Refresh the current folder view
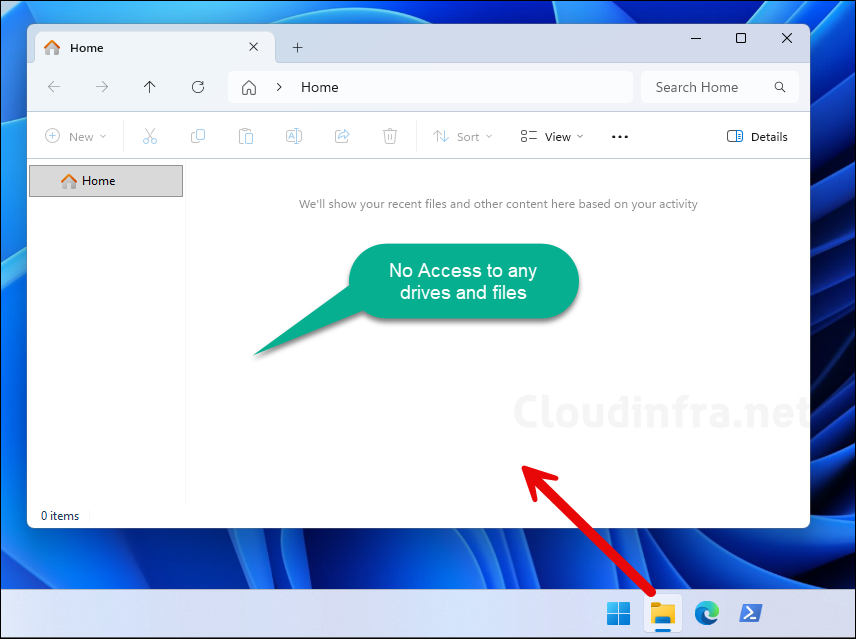 pyautogui.click(x=198, y=87)
